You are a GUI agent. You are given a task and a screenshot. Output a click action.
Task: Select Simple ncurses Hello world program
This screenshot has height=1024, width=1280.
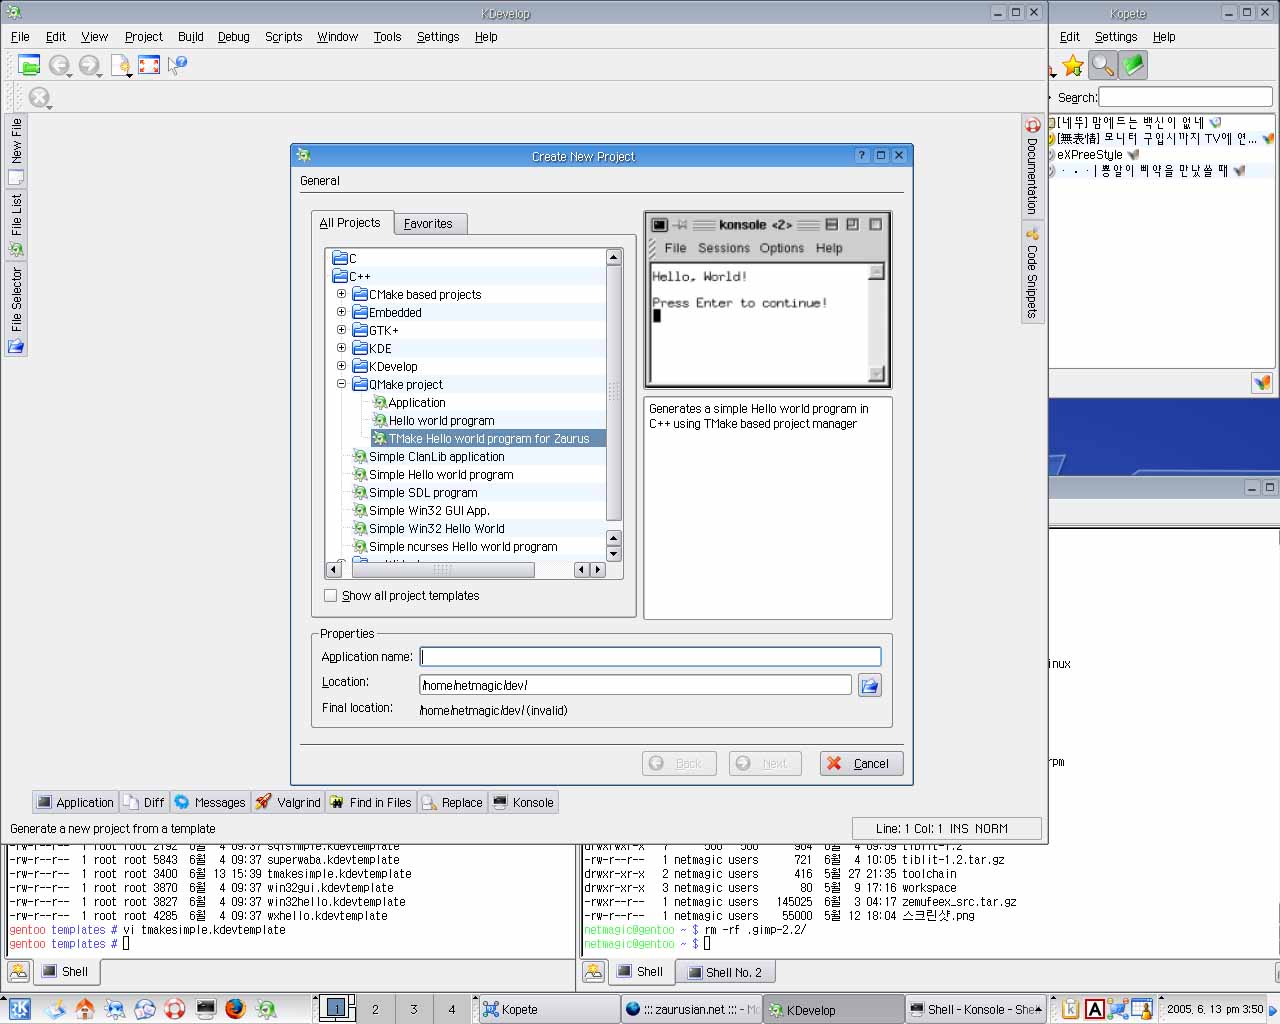pyautogui.click(x=463, y=547)
